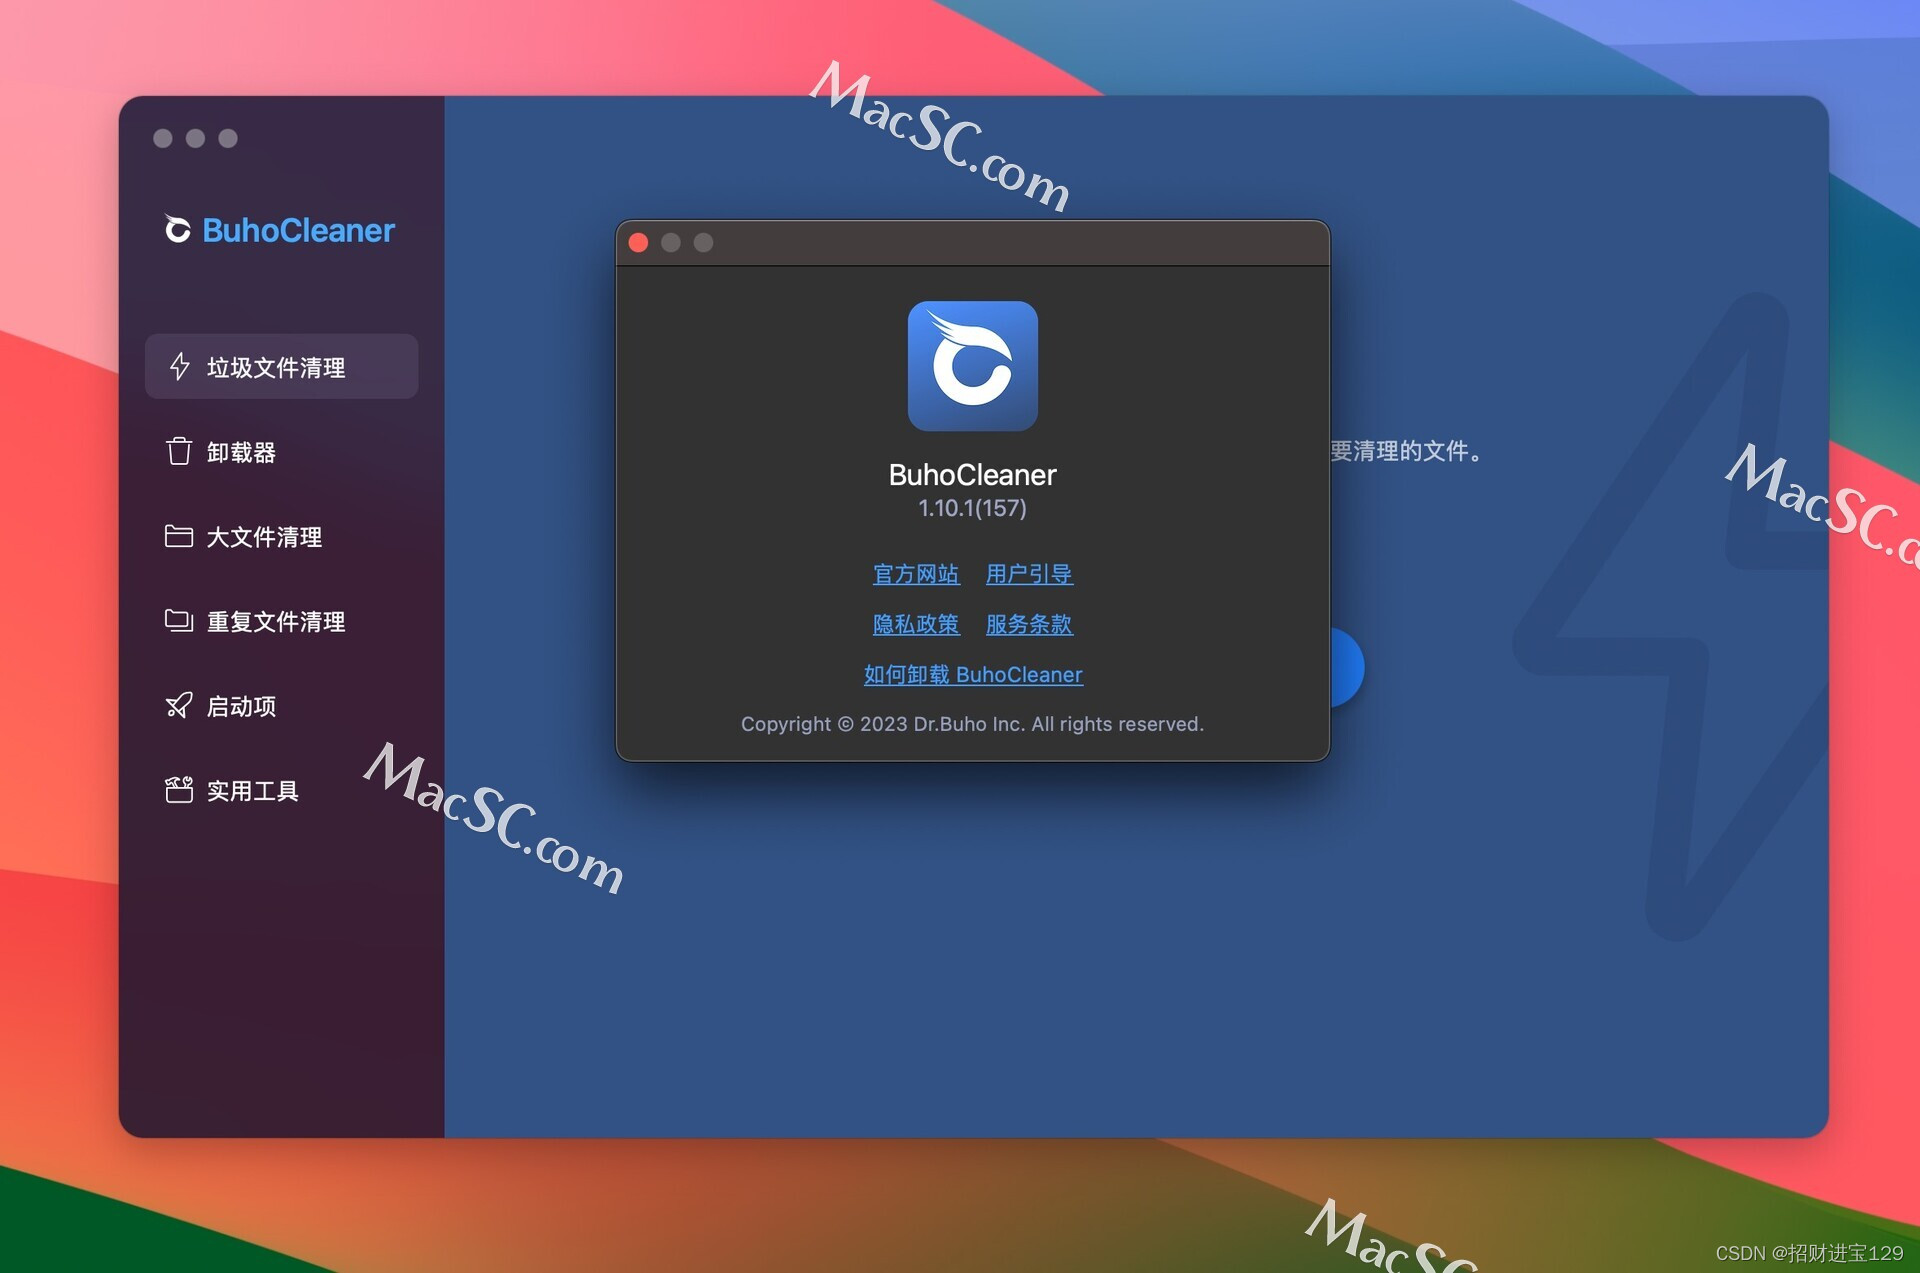This screenshot has height=1273, width=1920.
Task: Click the large BuhoCleaner app icon in About dialog
Action: [972, 366]
